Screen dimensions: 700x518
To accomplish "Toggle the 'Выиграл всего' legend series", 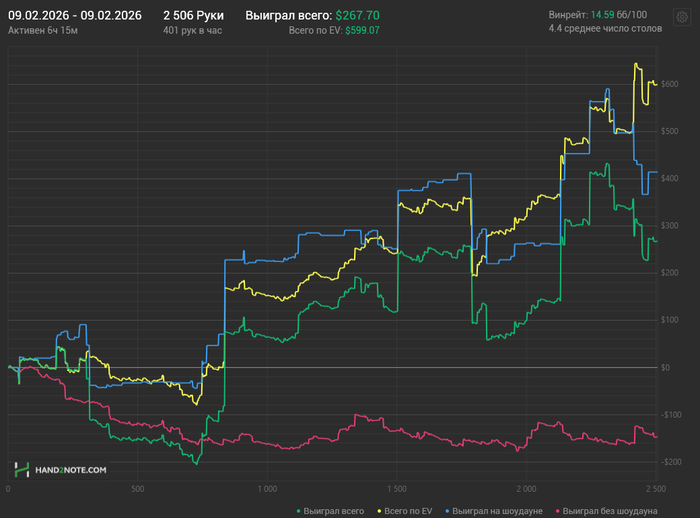I will (330, 511).
